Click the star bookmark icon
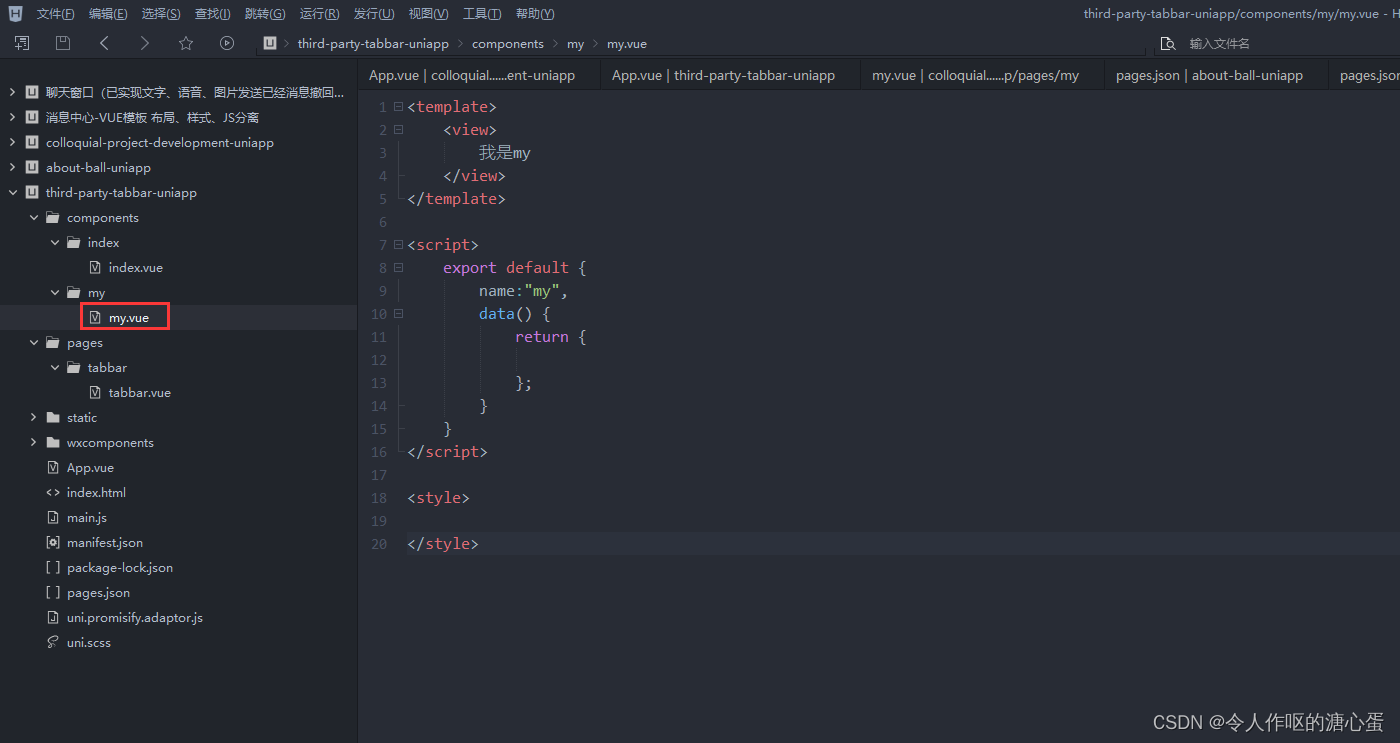 click(x=186, y=43)
